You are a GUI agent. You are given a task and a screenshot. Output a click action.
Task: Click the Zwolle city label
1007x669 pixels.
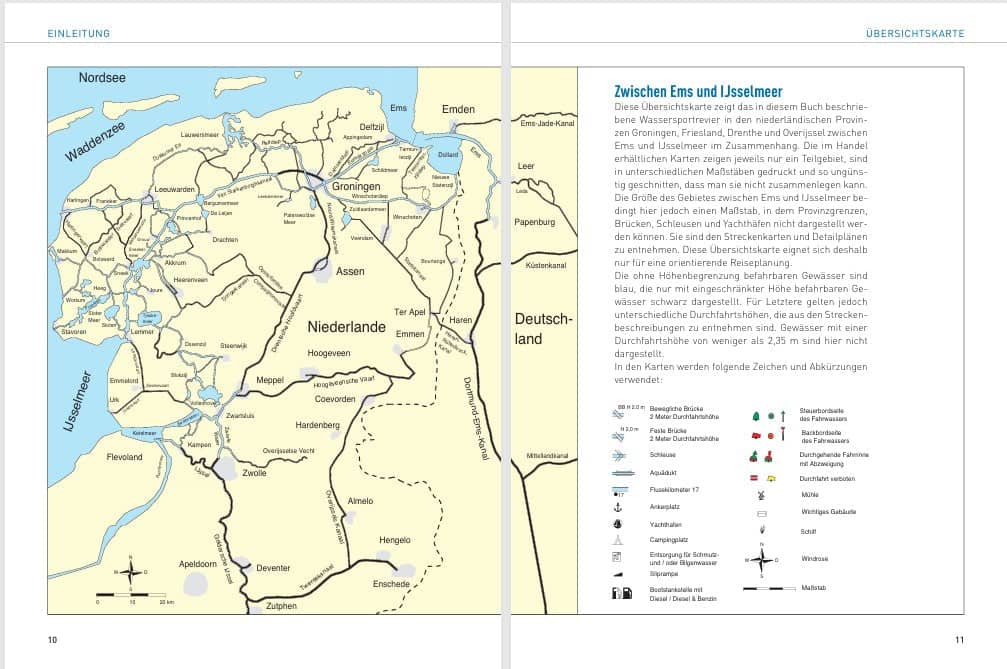(x=254, y=473)
